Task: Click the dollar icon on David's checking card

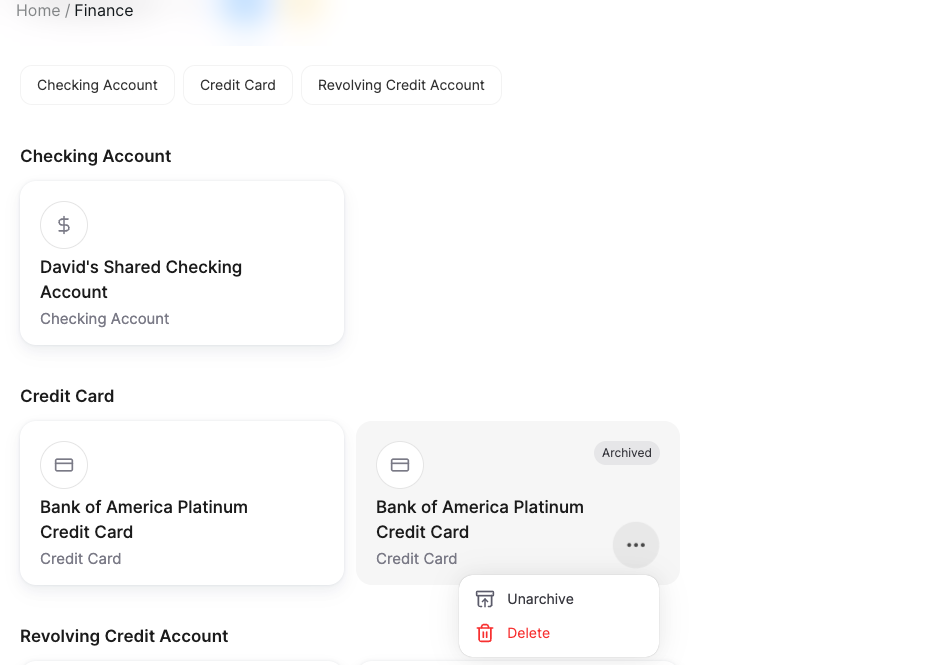Action: point(64,225)
